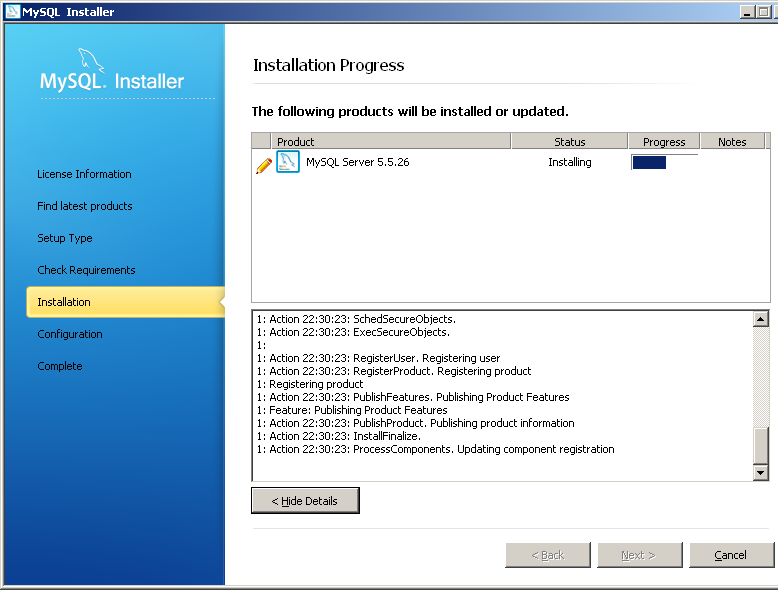778x590 pixels.
Task: Click the InstallFinalize log line
Action: [339, 436]
